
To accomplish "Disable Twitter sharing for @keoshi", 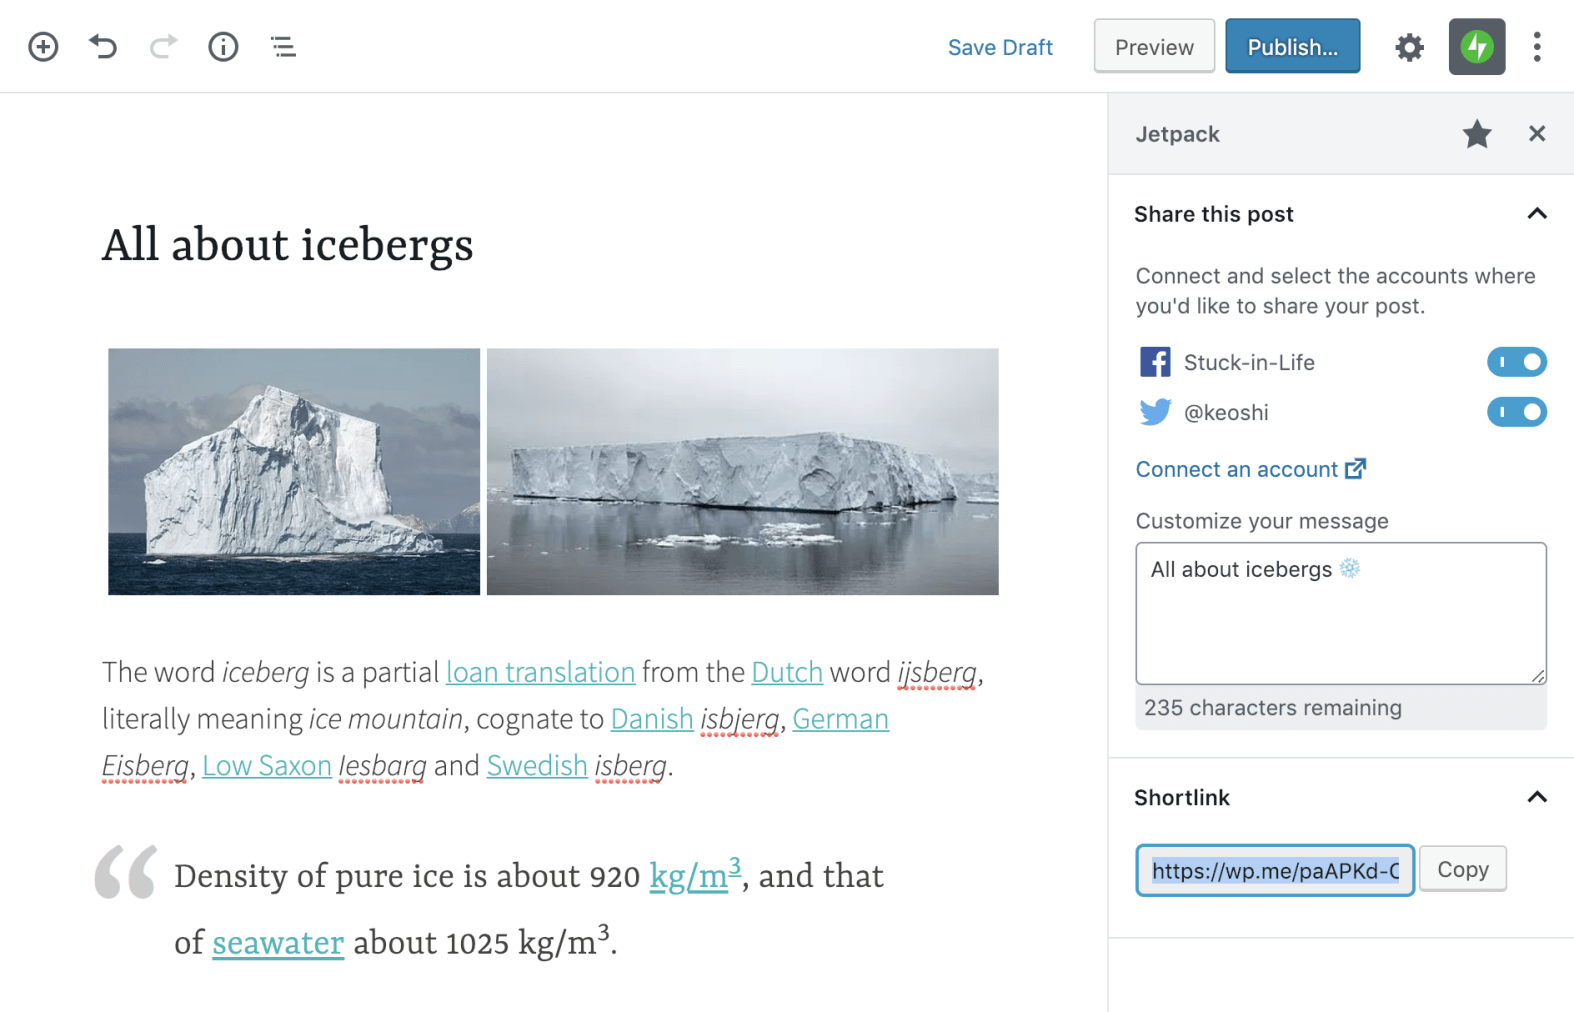I will coord(1516,412).
